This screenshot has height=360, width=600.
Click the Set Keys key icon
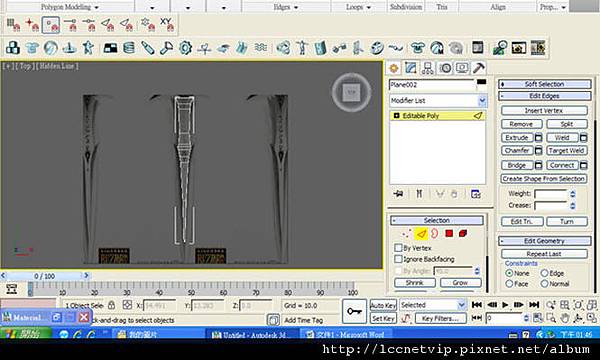click(354, 311)
